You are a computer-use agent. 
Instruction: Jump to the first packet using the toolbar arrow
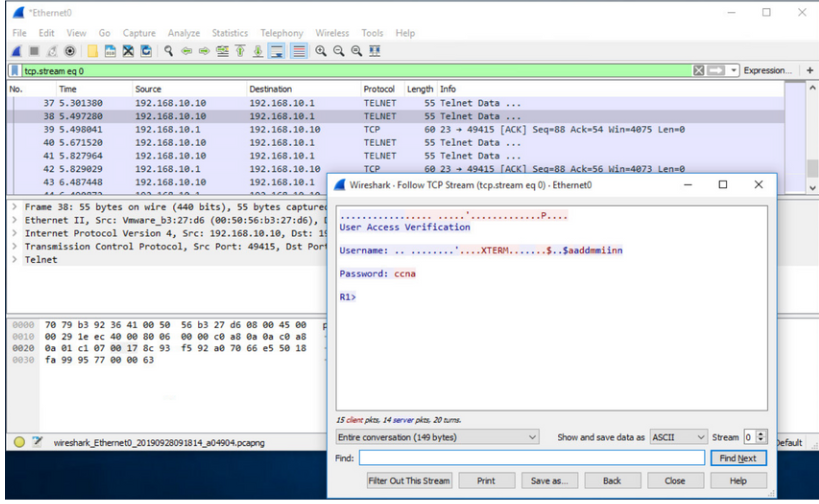[x=239, y=50]
